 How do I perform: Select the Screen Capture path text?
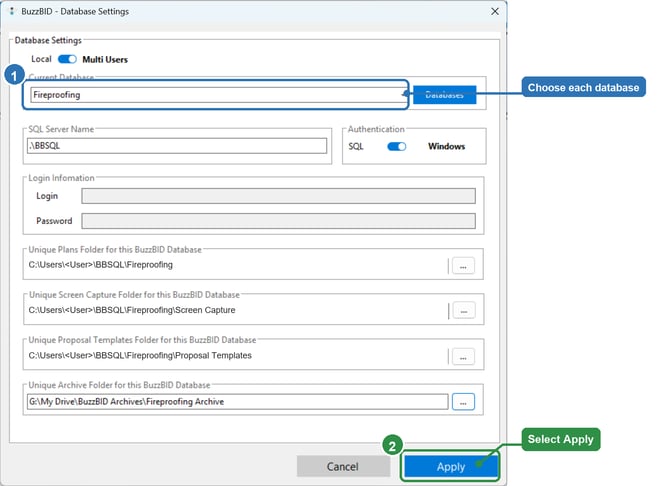pyautogui.click(x=132, y=310)
